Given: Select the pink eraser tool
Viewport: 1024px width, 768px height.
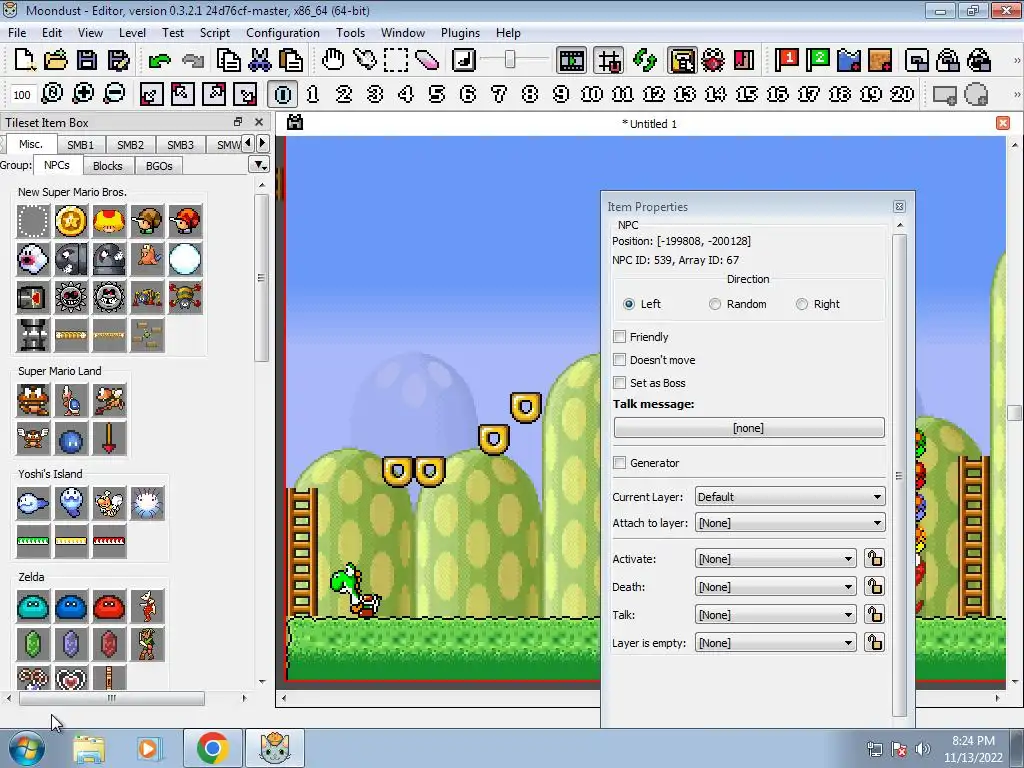Looking at the screenshot, I should [426, 61].
